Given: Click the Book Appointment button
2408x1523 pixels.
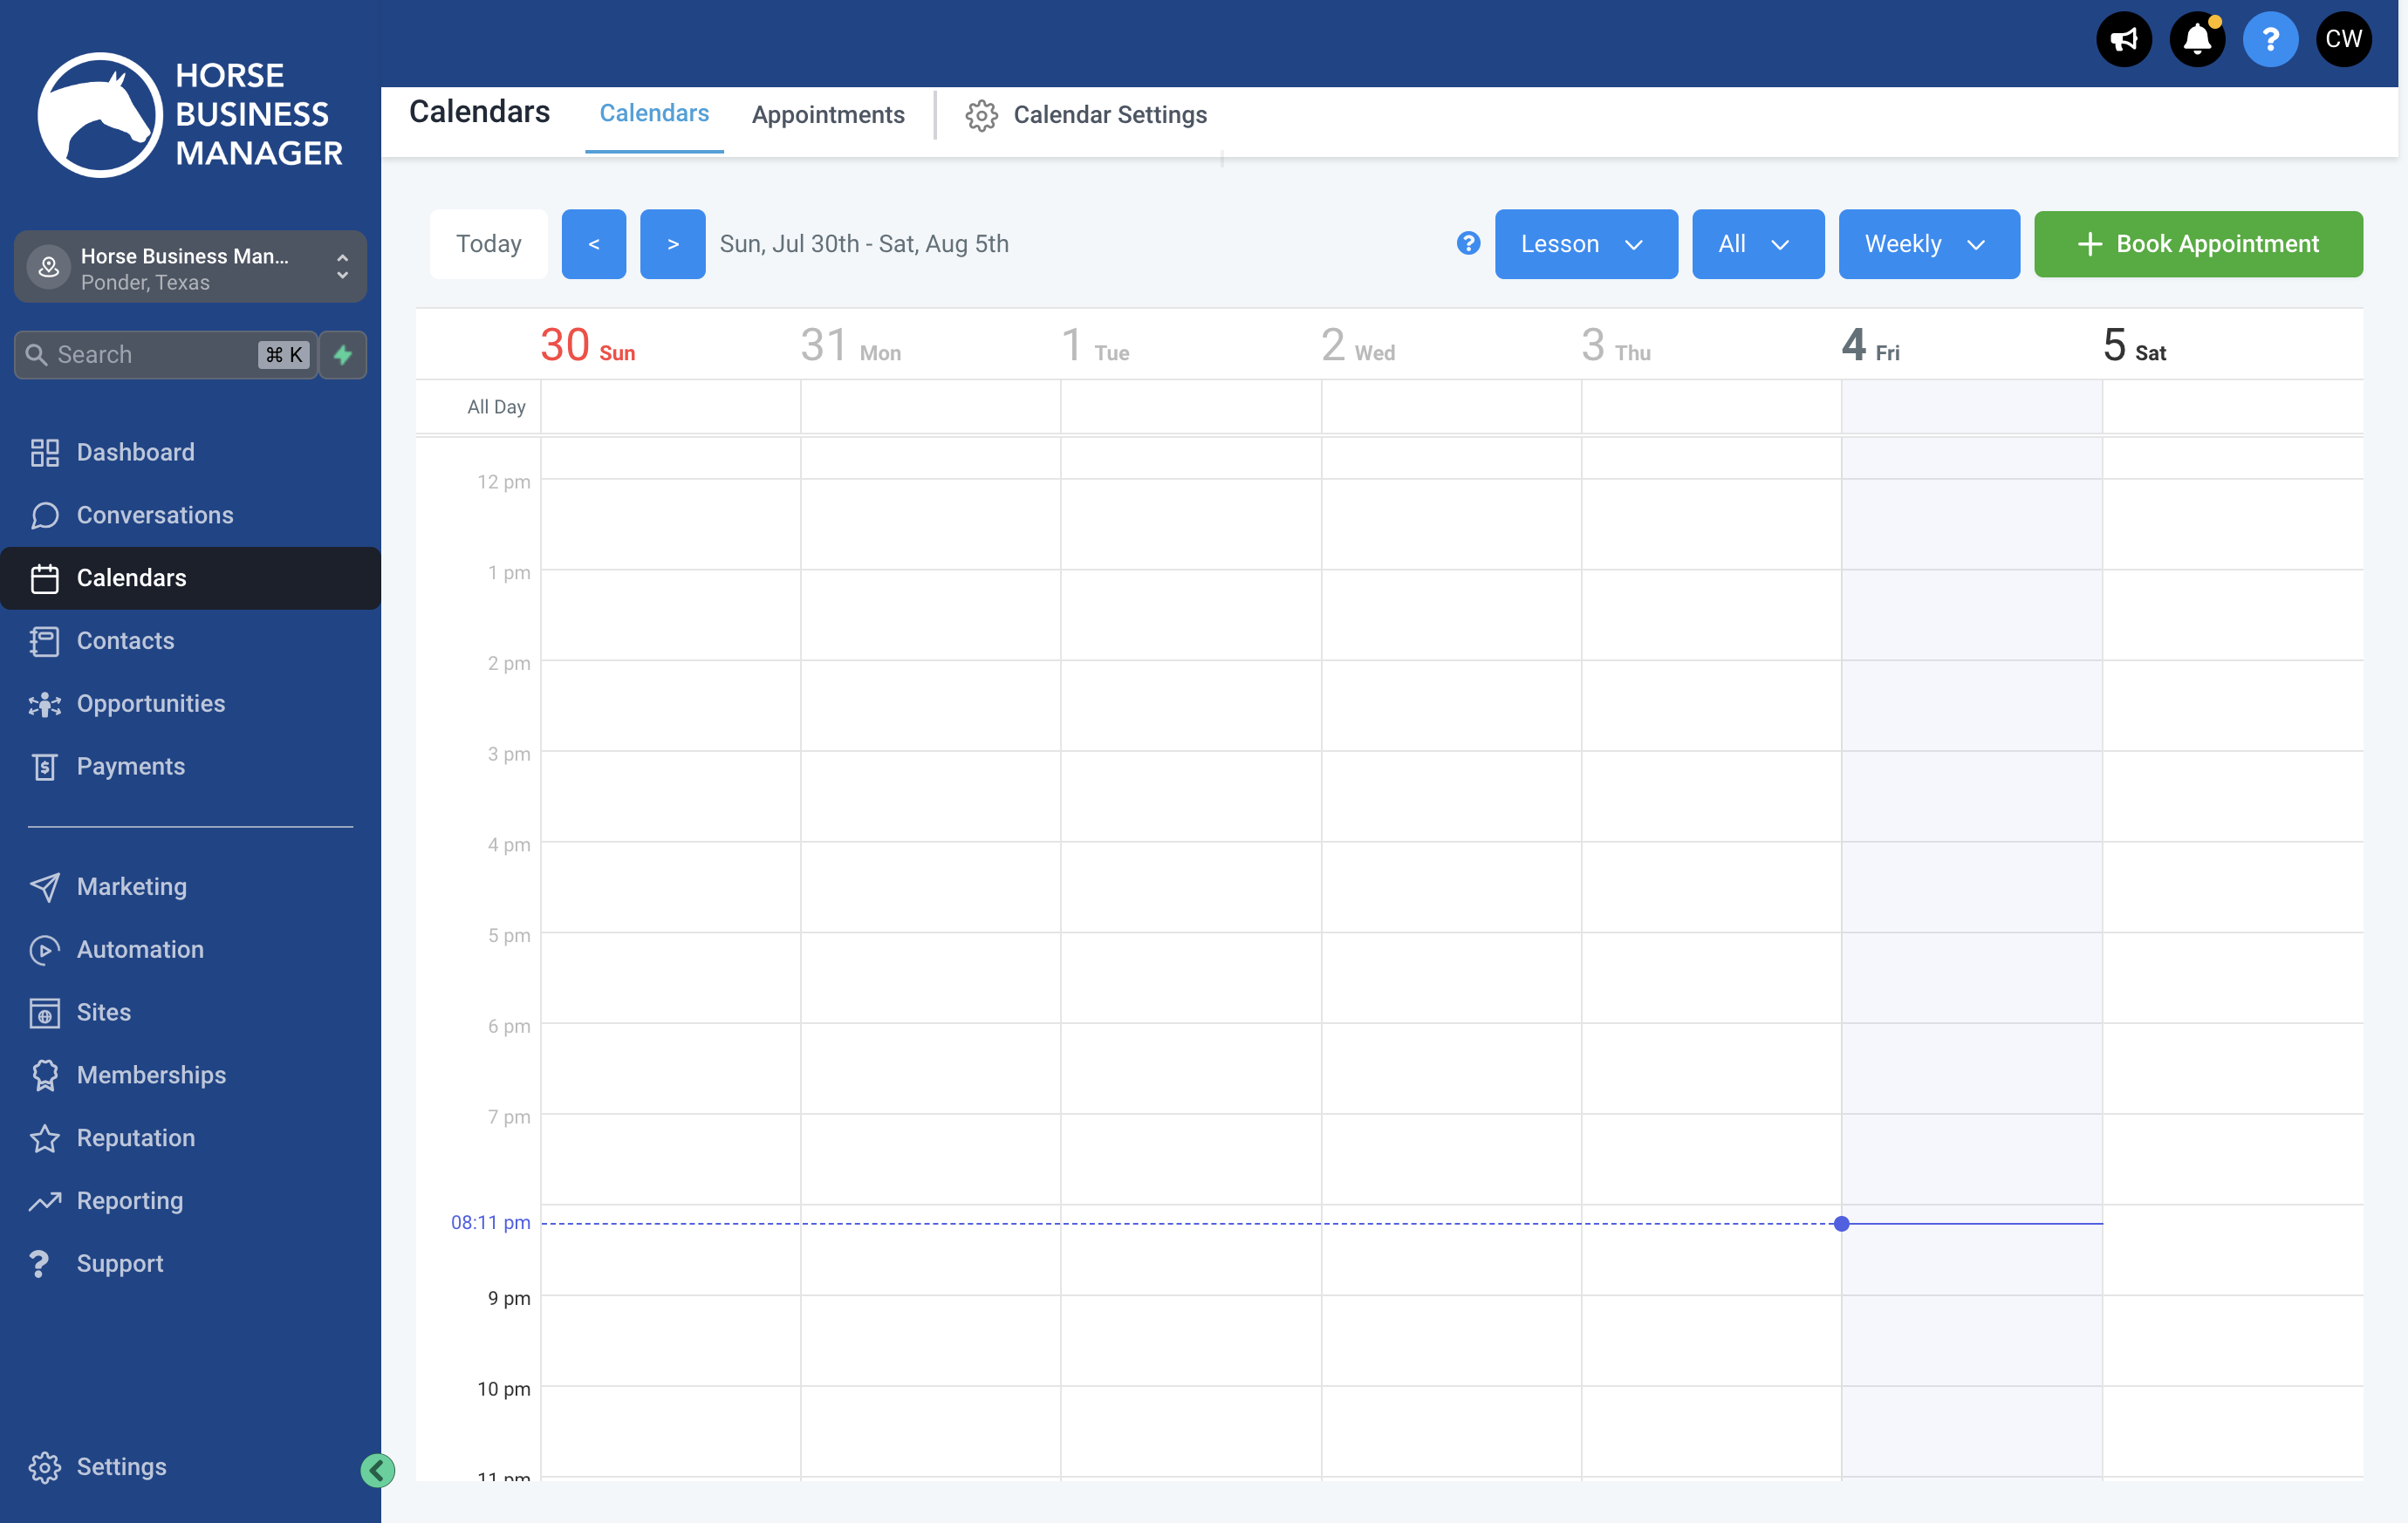Looking at the screenshot, I should [2198, 244].
